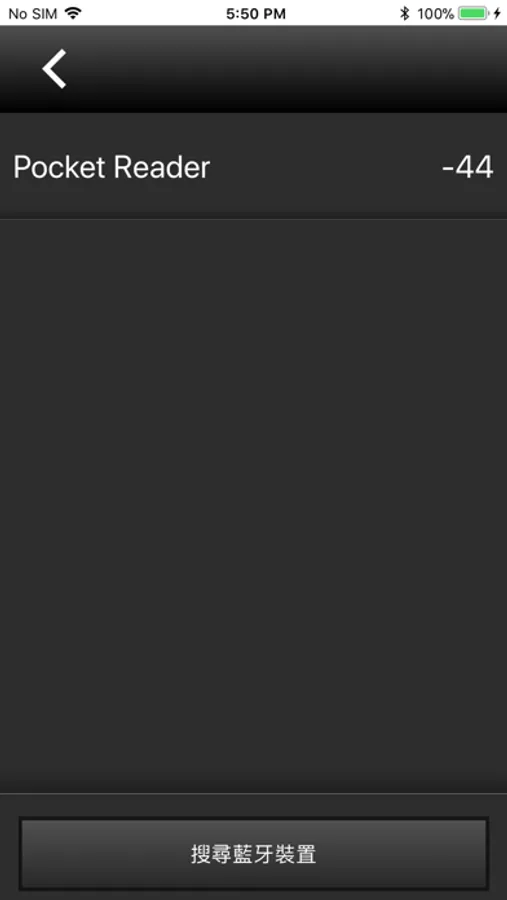Tap the back arrow icon

point(54,69)
